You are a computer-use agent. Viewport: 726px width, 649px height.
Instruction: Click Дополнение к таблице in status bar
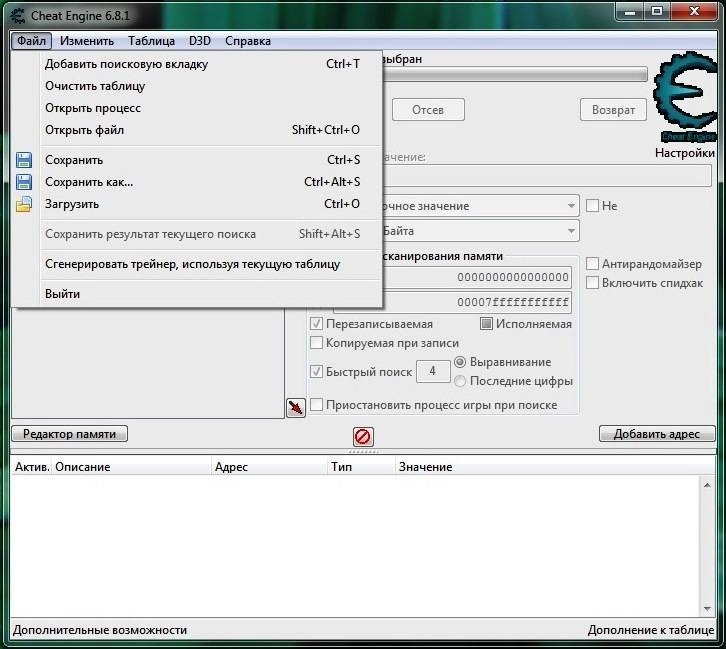coord(651,630)
